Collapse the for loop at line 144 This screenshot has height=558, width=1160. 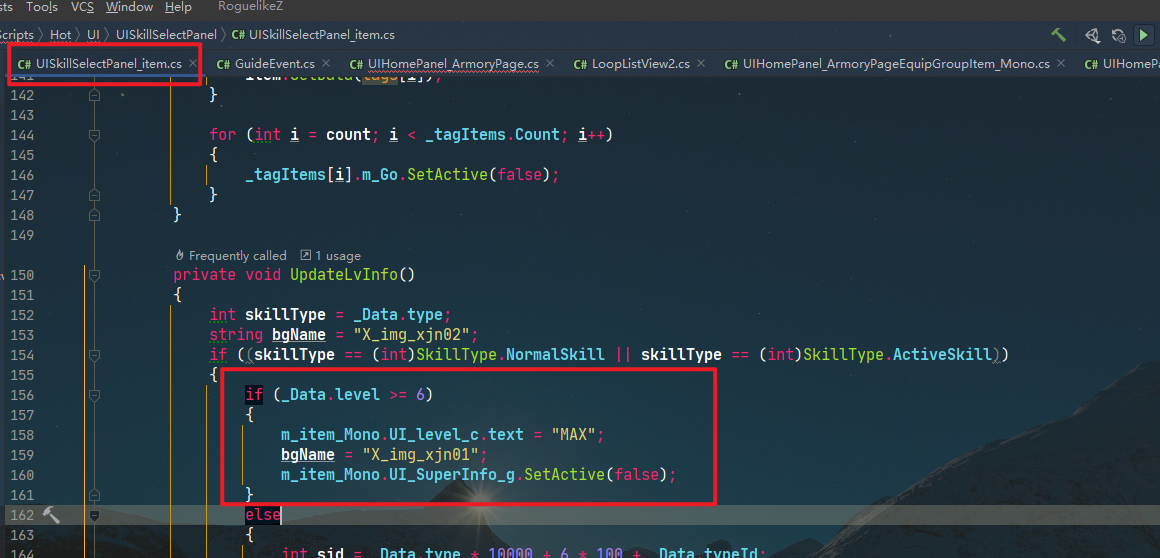[x=94, y=135]
